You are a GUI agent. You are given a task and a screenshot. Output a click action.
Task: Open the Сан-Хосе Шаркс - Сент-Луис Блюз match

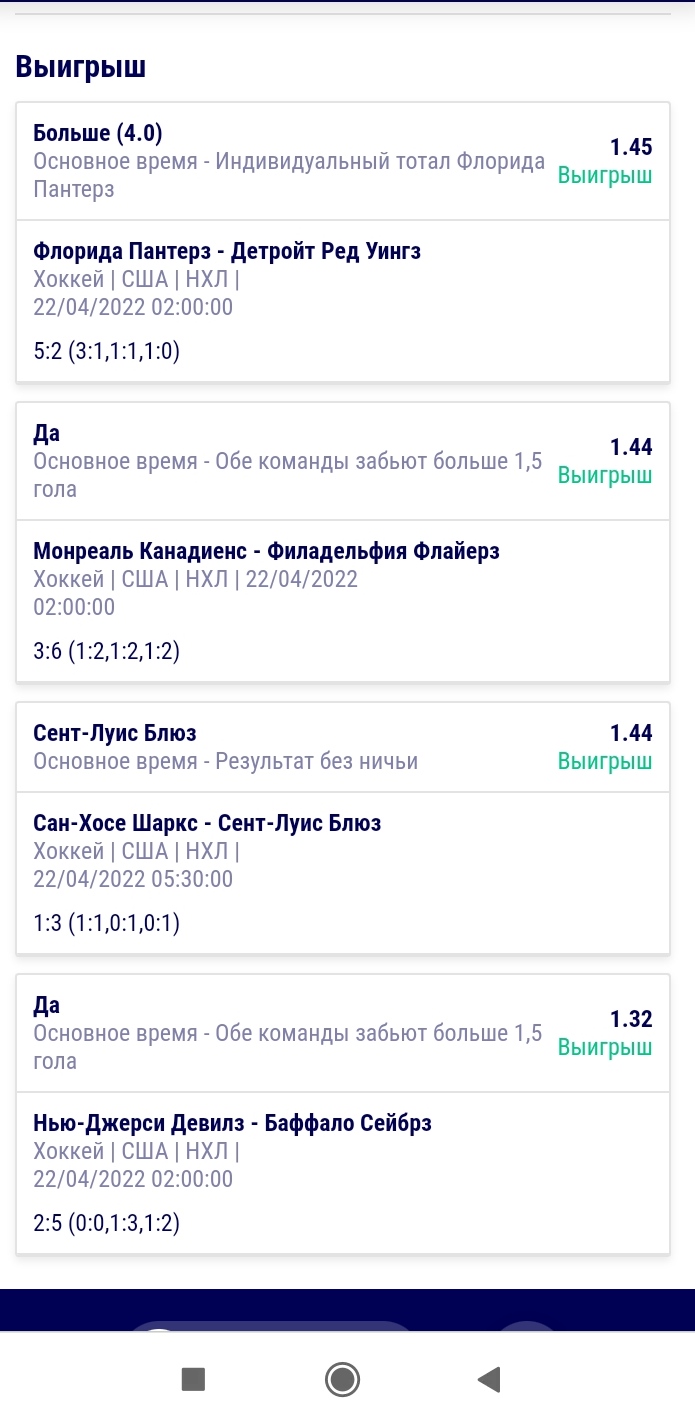207,823
